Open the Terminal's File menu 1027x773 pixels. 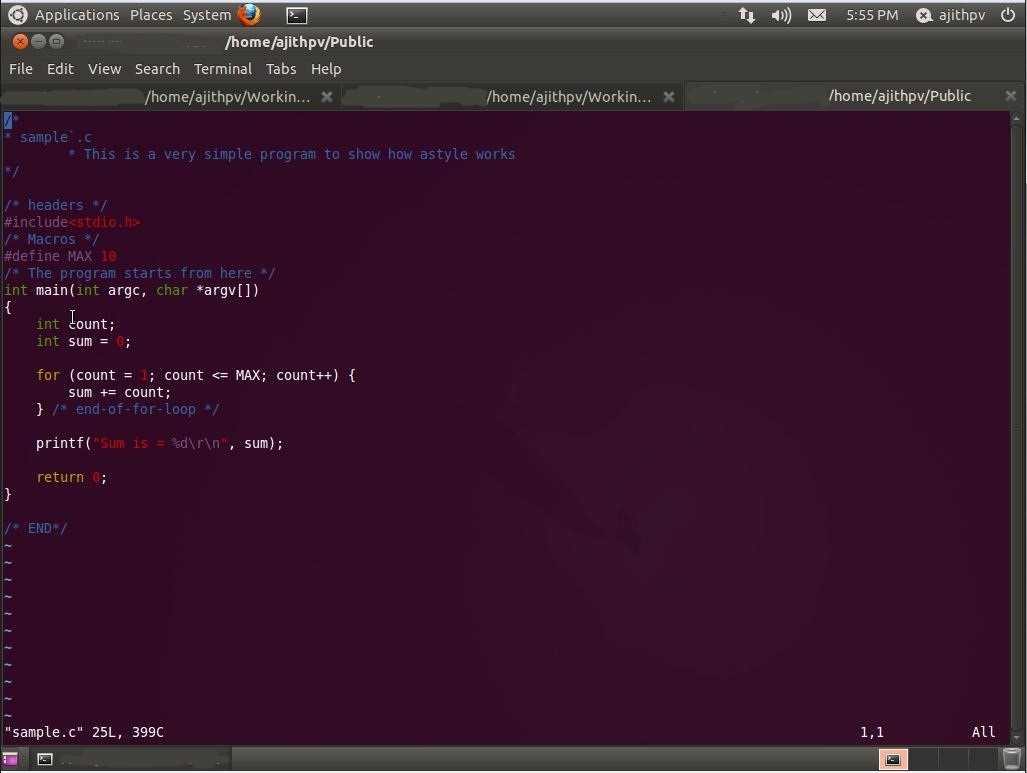point(20,68)
